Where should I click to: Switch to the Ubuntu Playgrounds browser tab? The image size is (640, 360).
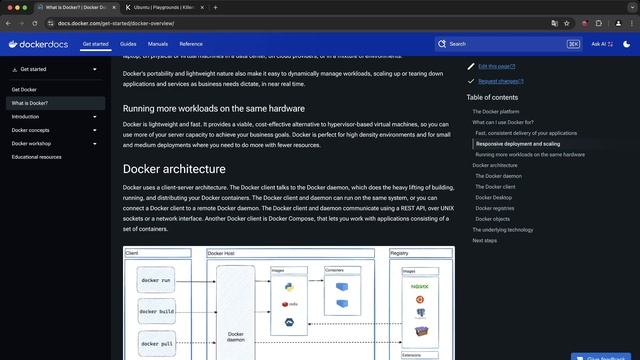pyautogui.click(x=163, y=7)
